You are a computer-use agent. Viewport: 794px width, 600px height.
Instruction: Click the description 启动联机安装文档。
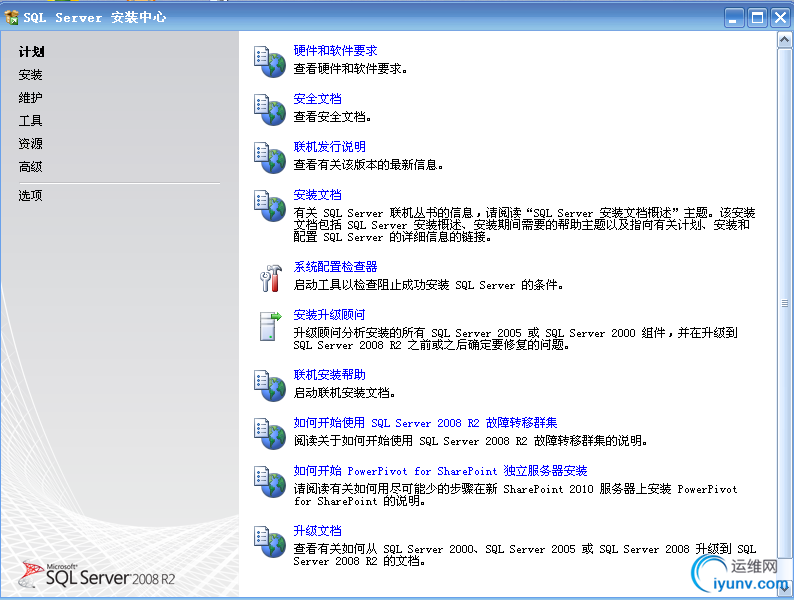coord(344,392)
